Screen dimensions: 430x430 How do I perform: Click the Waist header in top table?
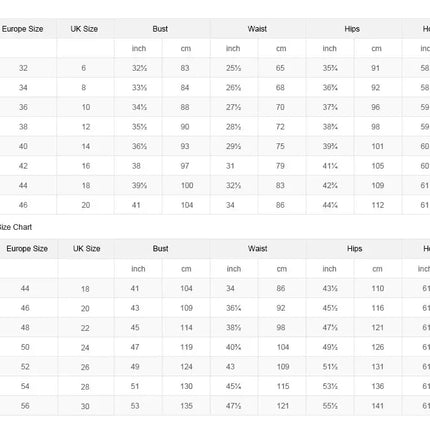coord(257,29)
